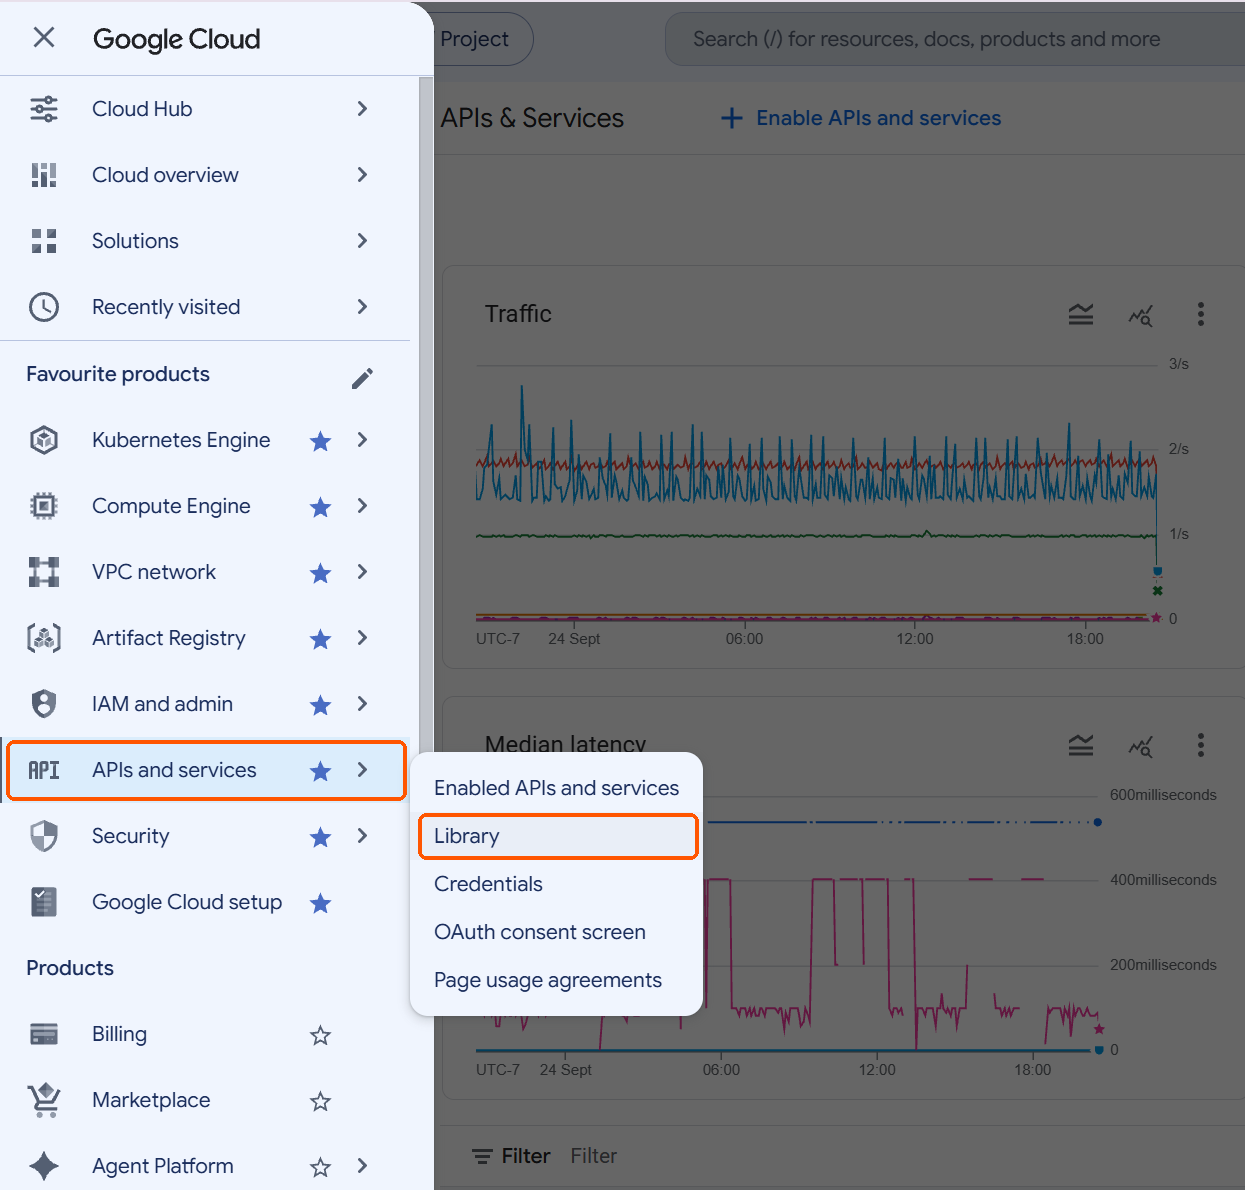Open the Median latency three-dot menu

pyautogui.click(x=1201, y=745)
